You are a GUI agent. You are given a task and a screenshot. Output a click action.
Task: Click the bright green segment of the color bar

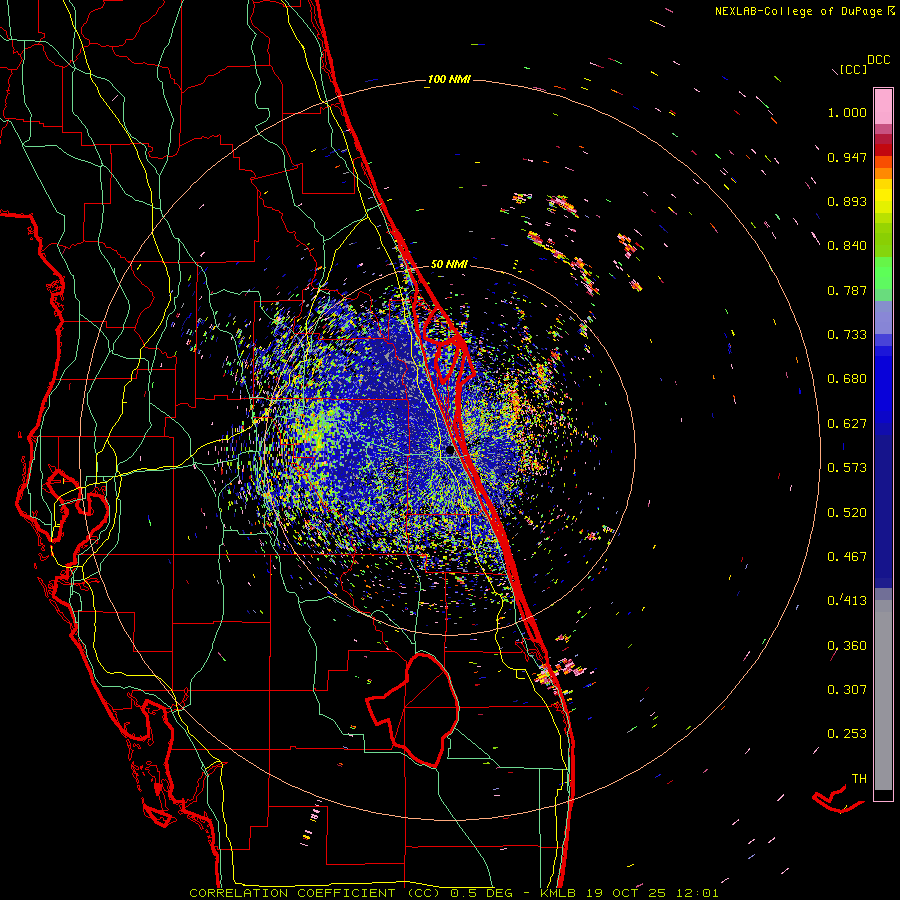pos(883,273)
